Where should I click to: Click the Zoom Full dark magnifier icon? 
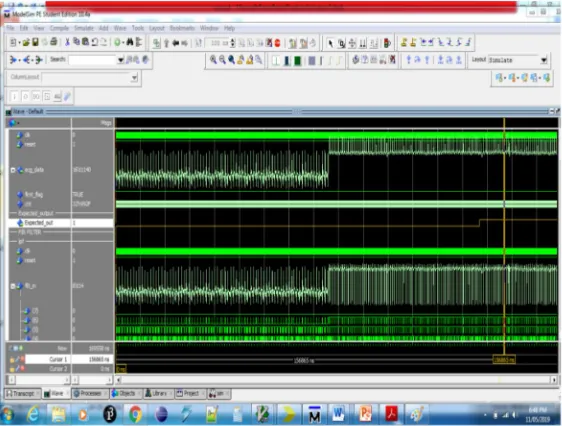coord(232,60)
